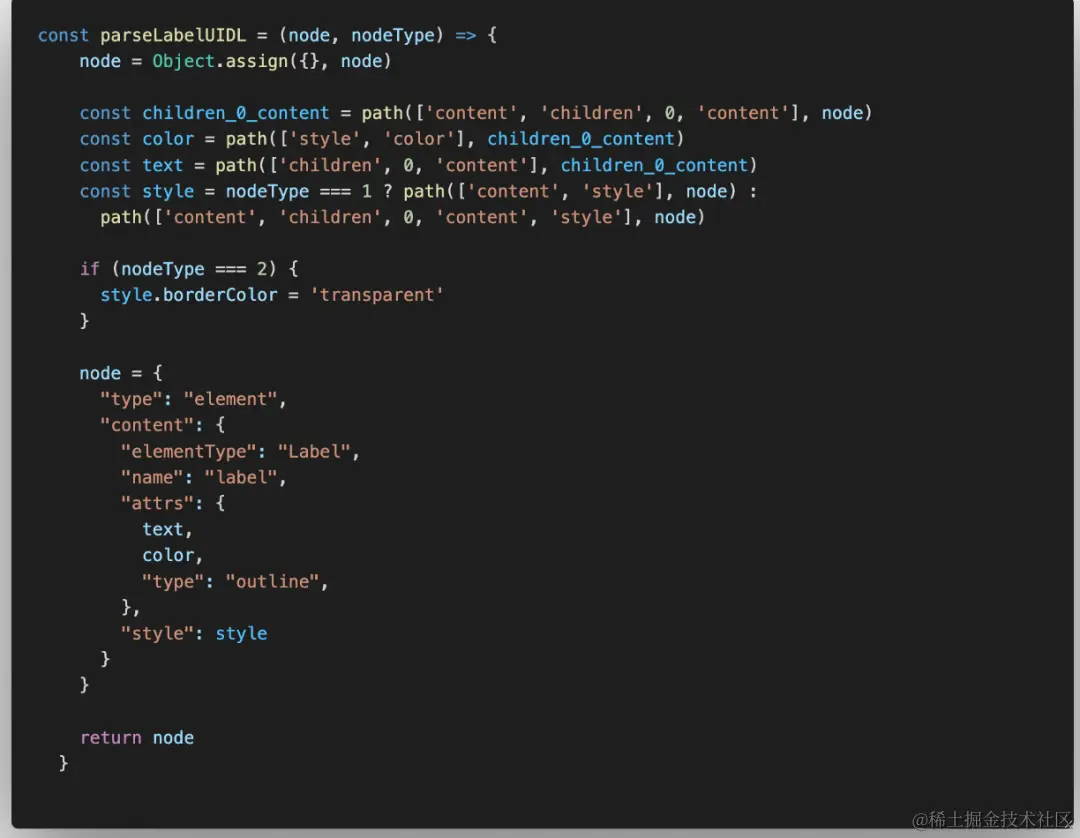The height and width of the screenshot is (838, 1080).
Task: Click the function name parseLabelUIDL
Action: pos(173,35)
